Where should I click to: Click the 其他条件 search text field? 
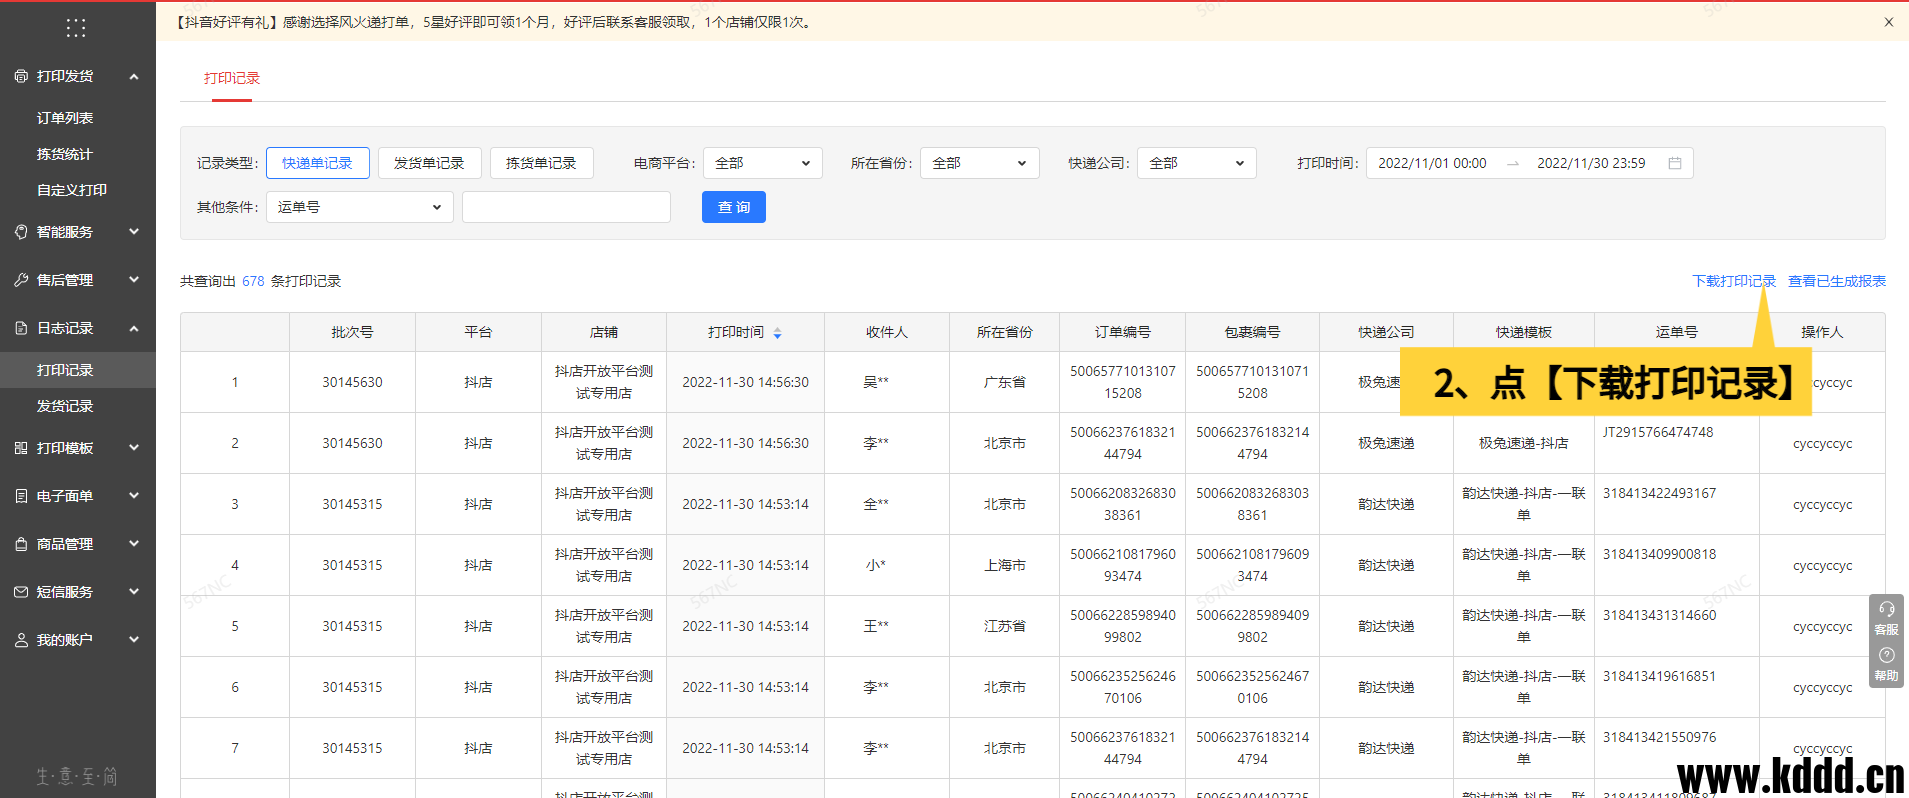(x=566, y=207)
